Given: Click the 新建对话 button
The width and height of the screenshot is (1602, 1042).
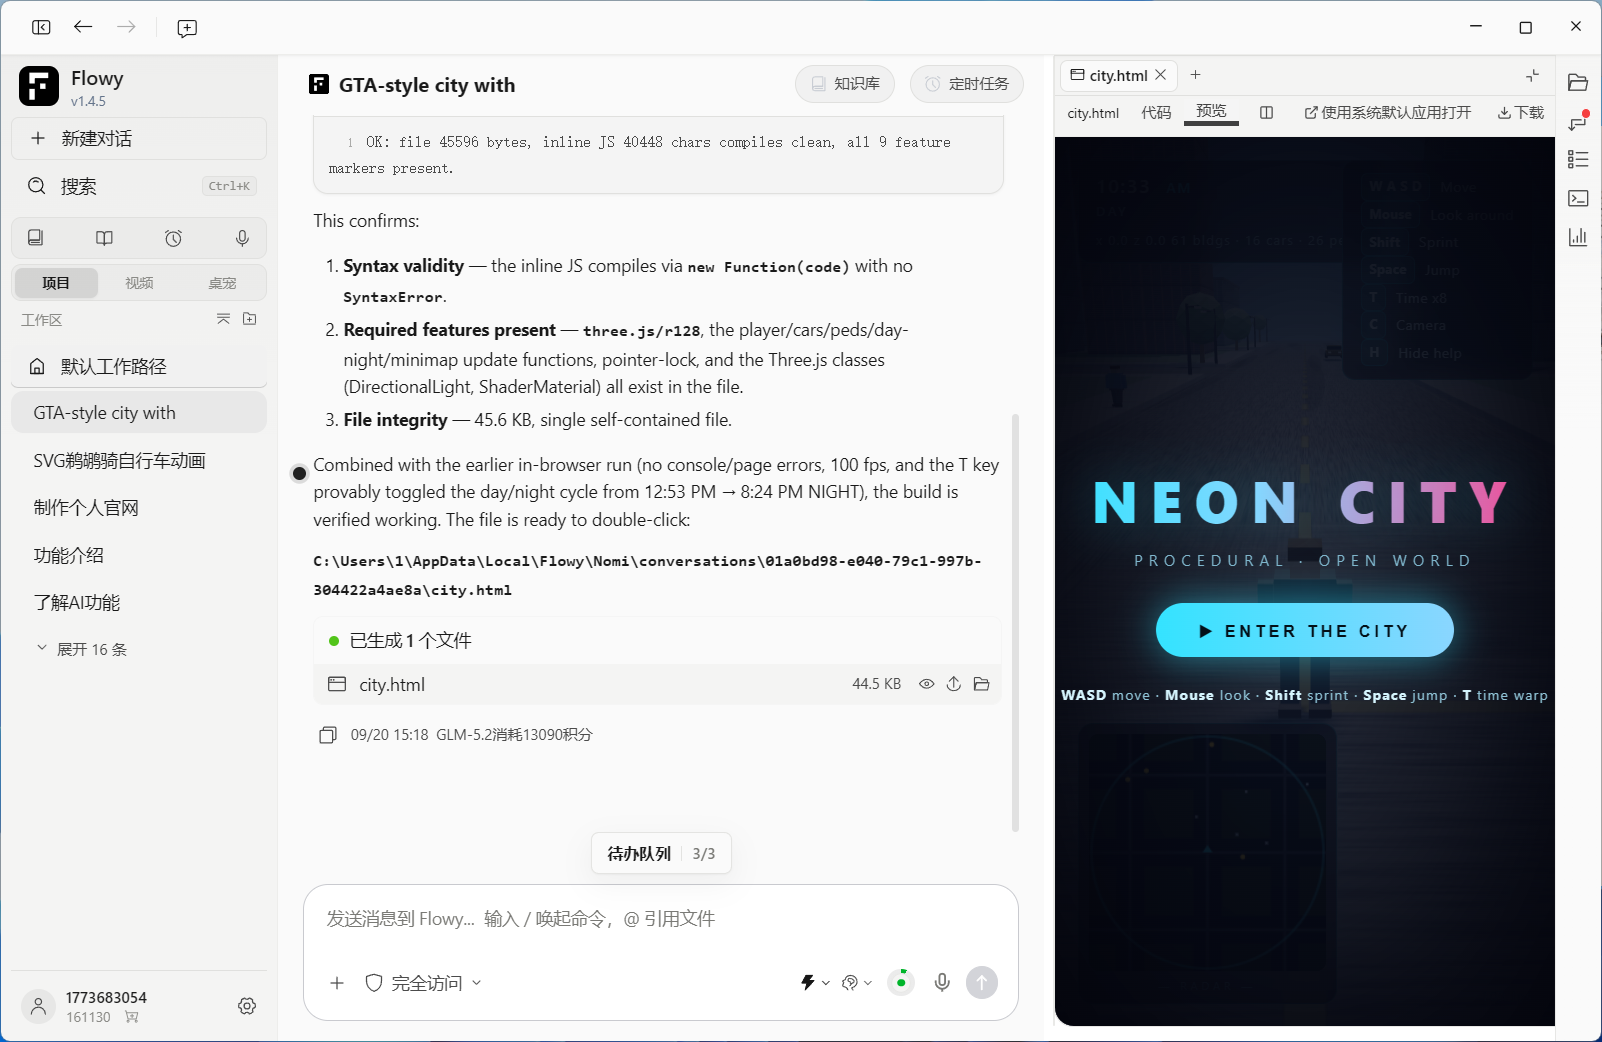Looking at the screenshot, I should (139, 139).
